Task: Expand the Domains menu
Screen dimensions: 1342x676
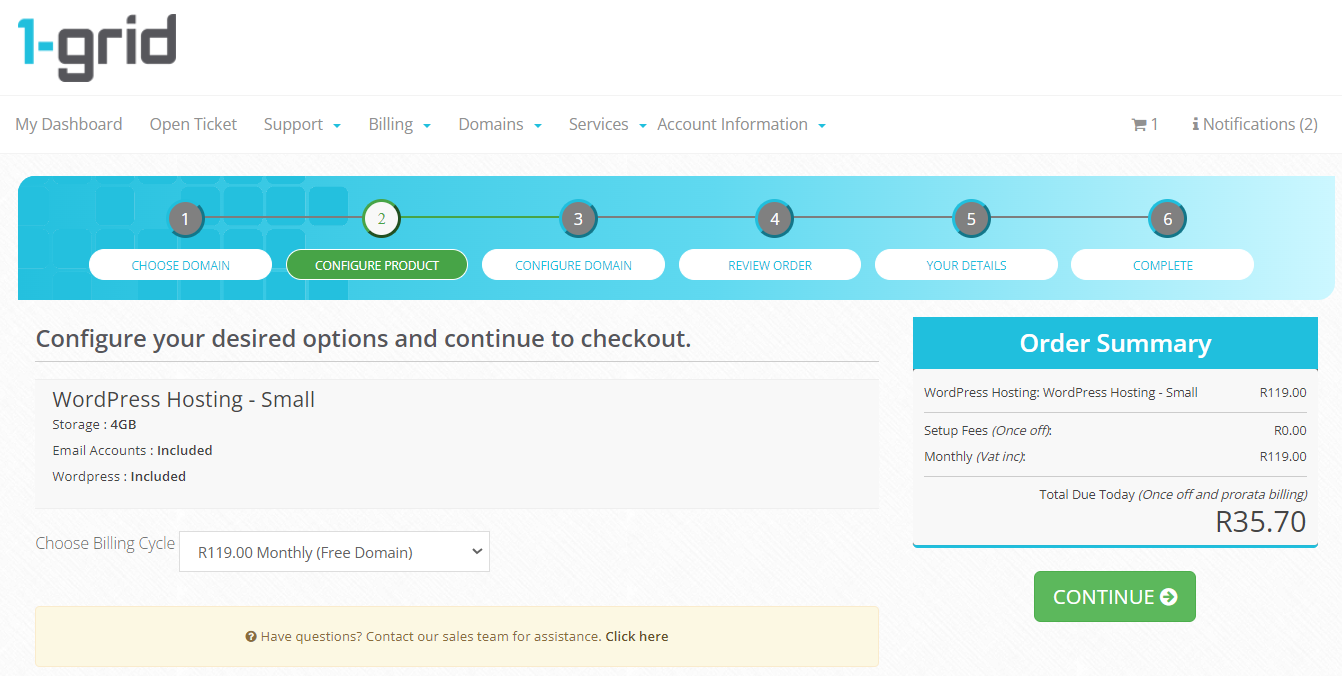Action: pos(500,124)
